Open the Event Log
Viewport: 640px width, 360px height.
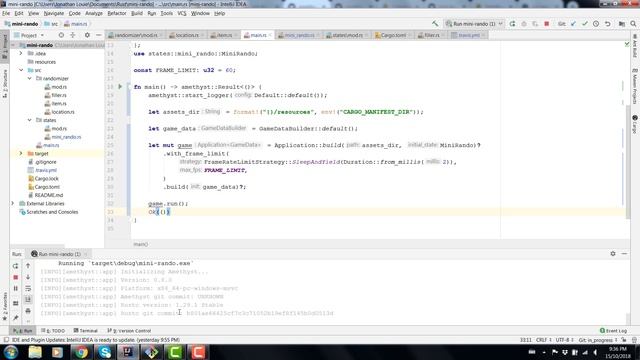tap(613, 331)
